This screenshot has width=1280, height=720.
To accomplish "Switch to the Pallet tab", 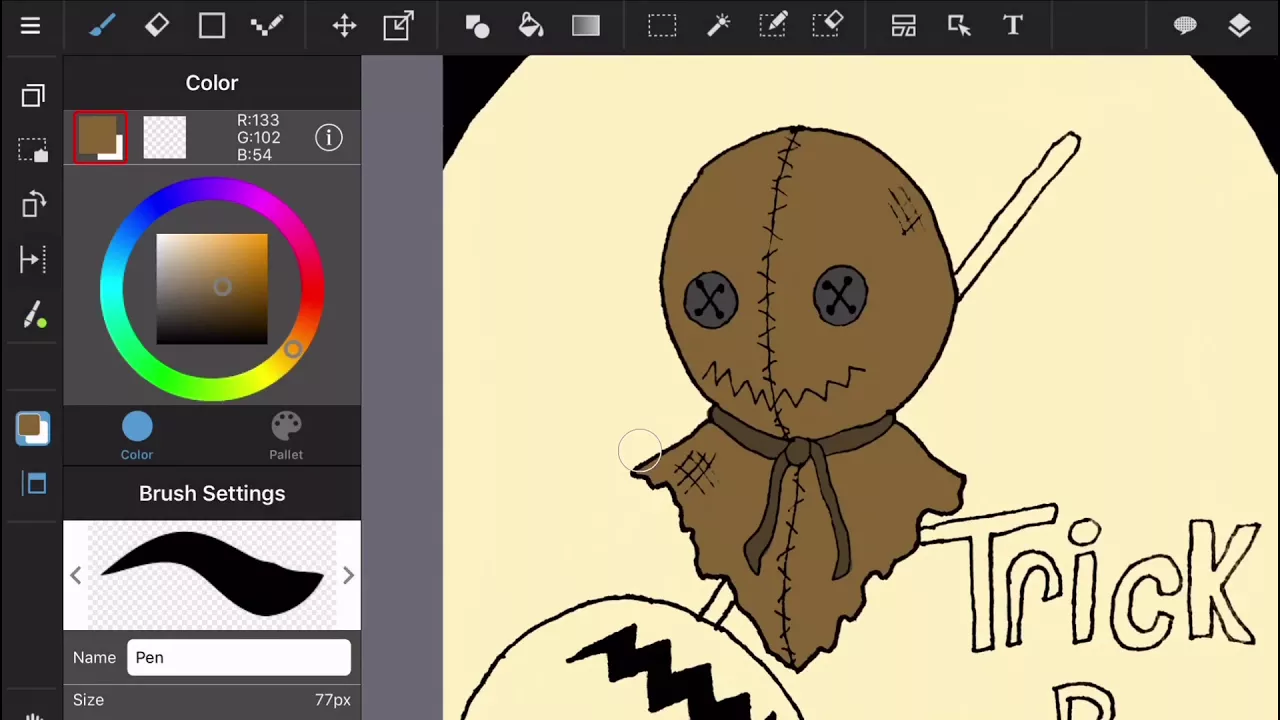I will click(286, 437).
